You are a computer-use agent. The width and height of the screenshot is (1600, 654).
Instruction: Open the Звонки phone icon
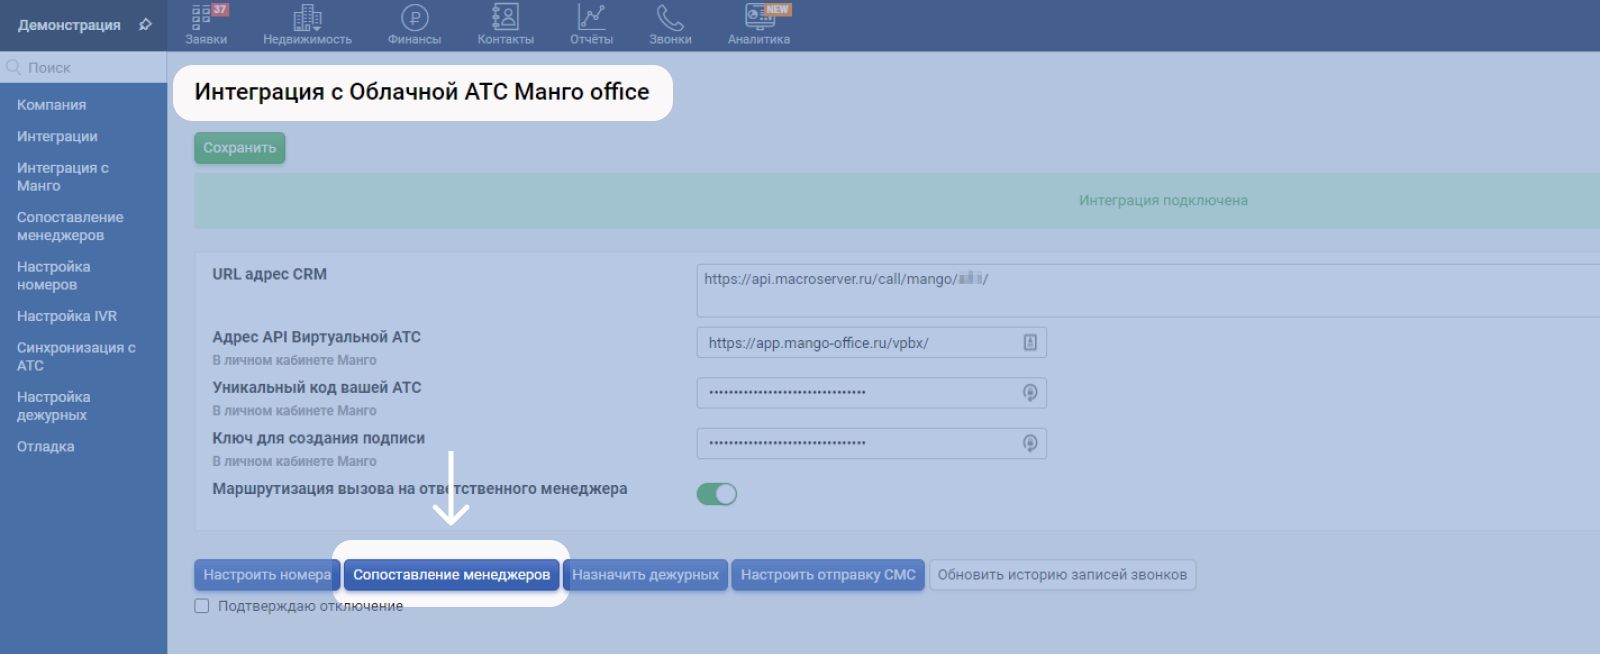(669, 18)
